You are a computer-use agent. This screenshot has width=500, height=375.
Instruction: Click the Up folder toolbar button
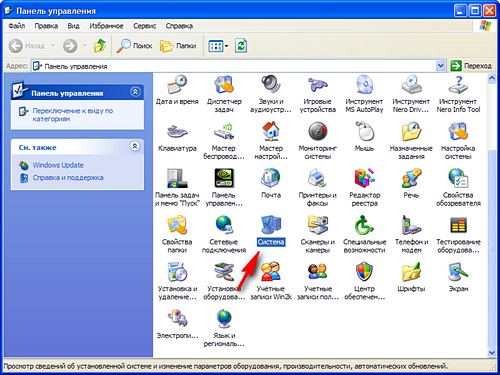pos(100,46)
